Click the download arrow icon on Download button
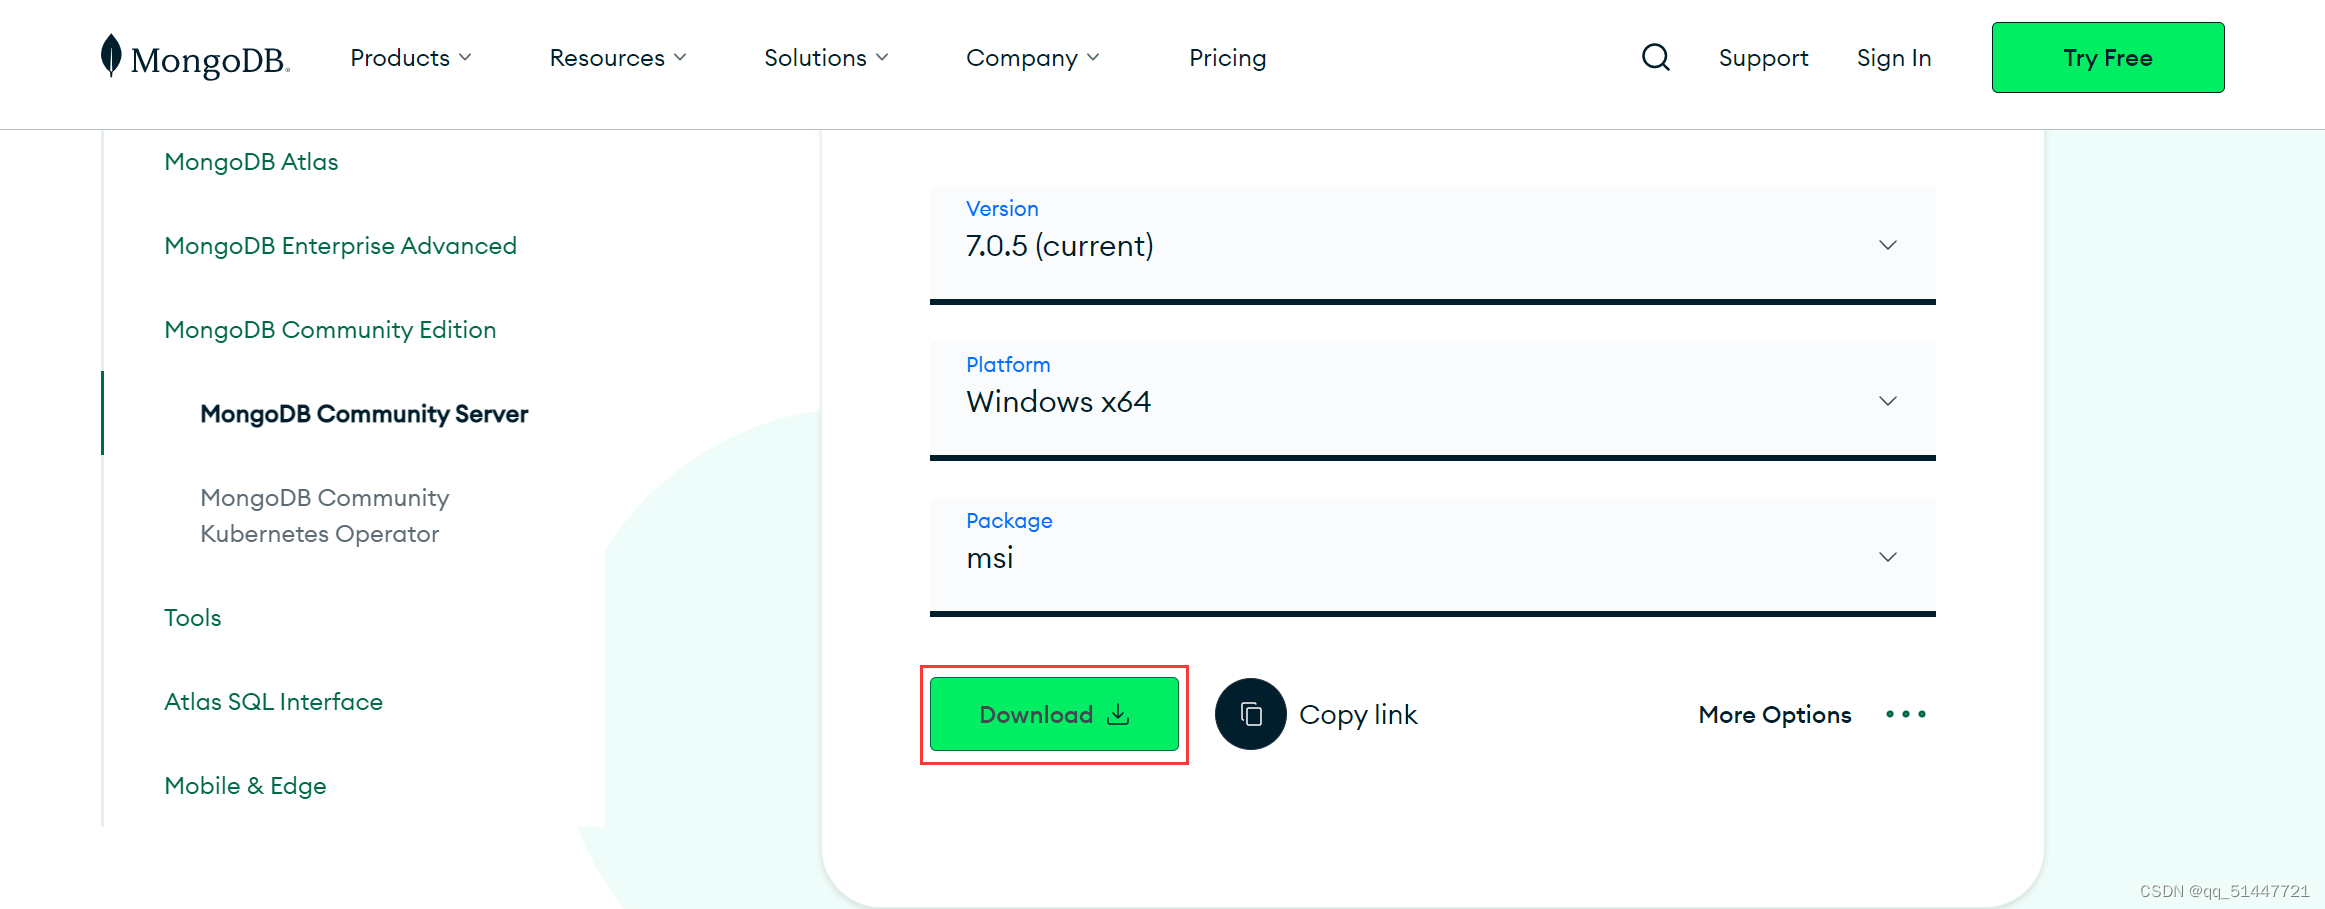 pos(1117,714)
